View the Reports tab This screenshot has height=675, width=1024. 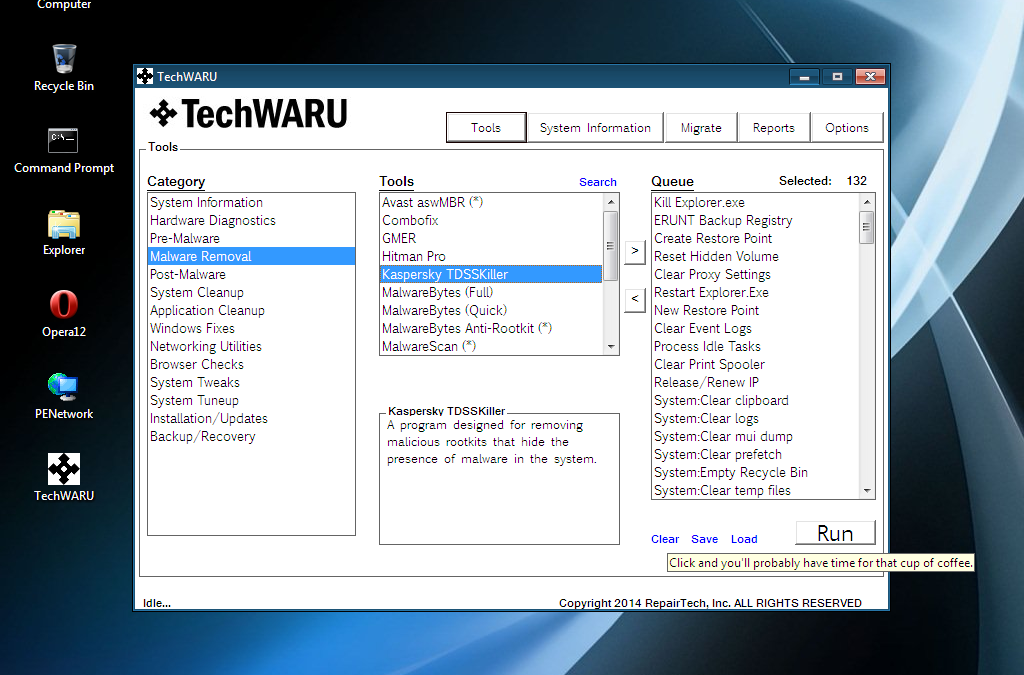[773, 127]
